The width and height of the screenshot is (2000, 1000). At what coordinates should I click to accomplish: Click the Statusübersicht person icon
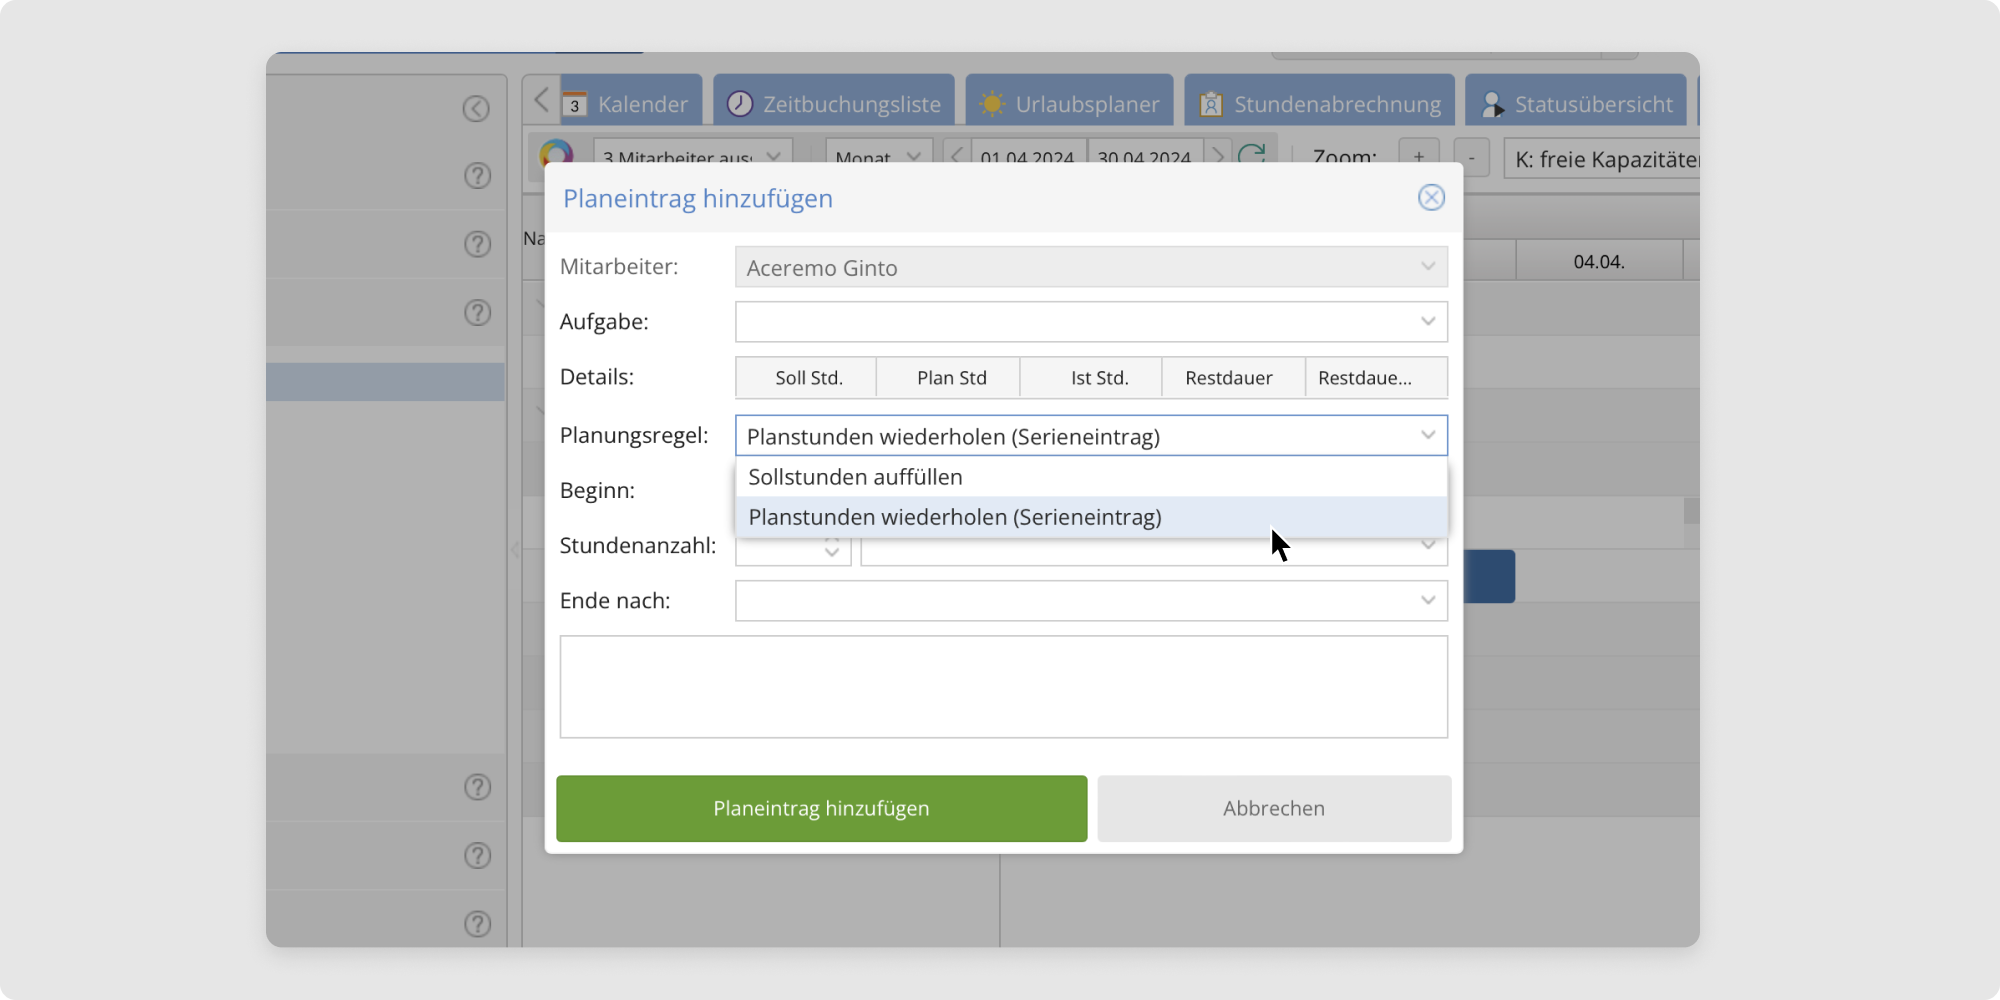pos(1492,104)
